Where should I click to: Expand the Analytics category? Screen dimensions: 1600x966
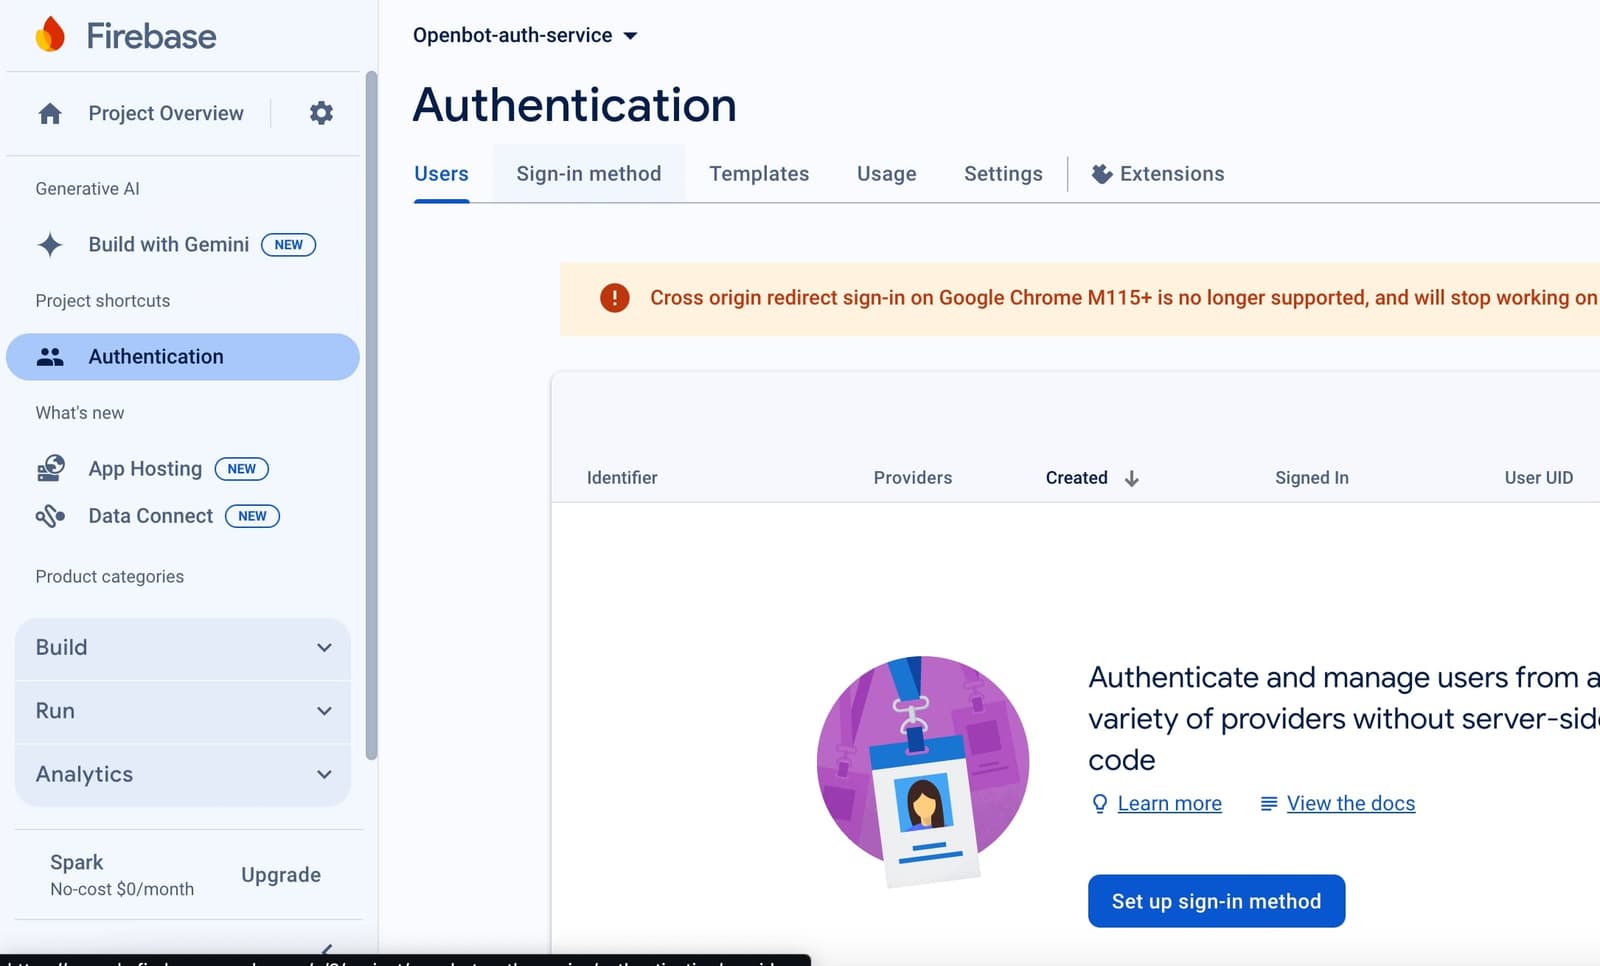(x=183, y=775)
